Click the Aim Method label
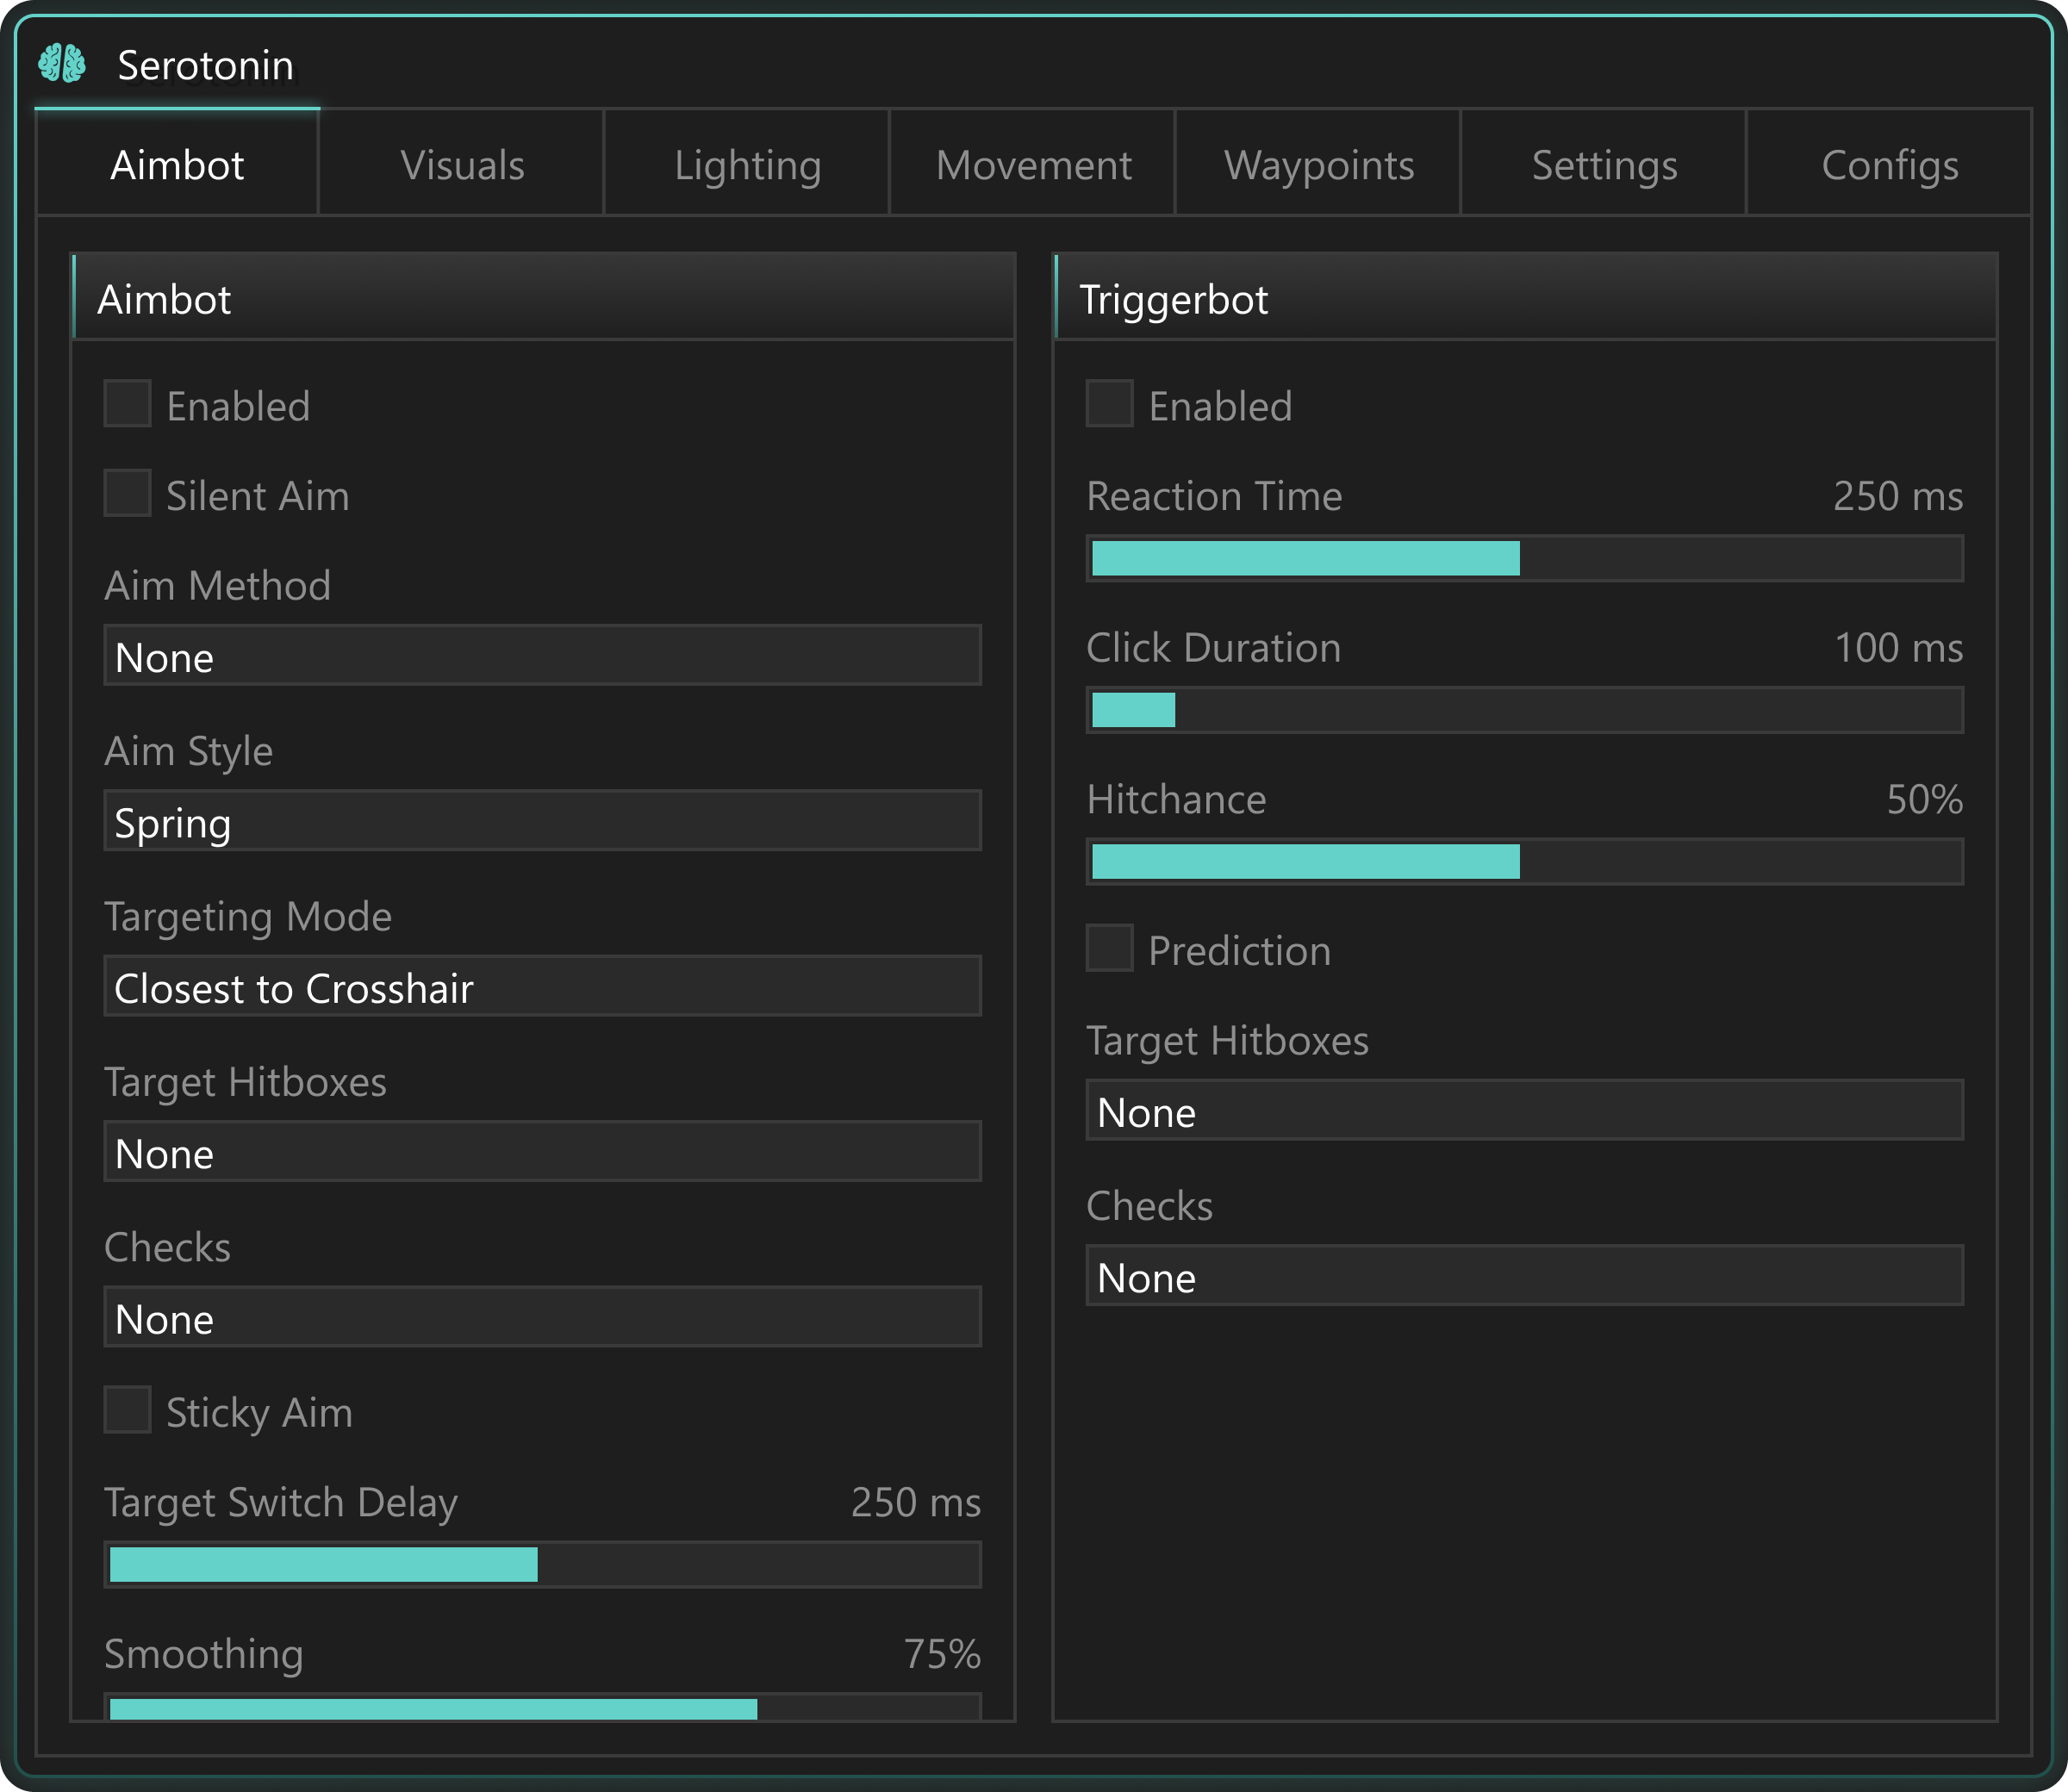The image size is (2068, 1792). (217, 586)
